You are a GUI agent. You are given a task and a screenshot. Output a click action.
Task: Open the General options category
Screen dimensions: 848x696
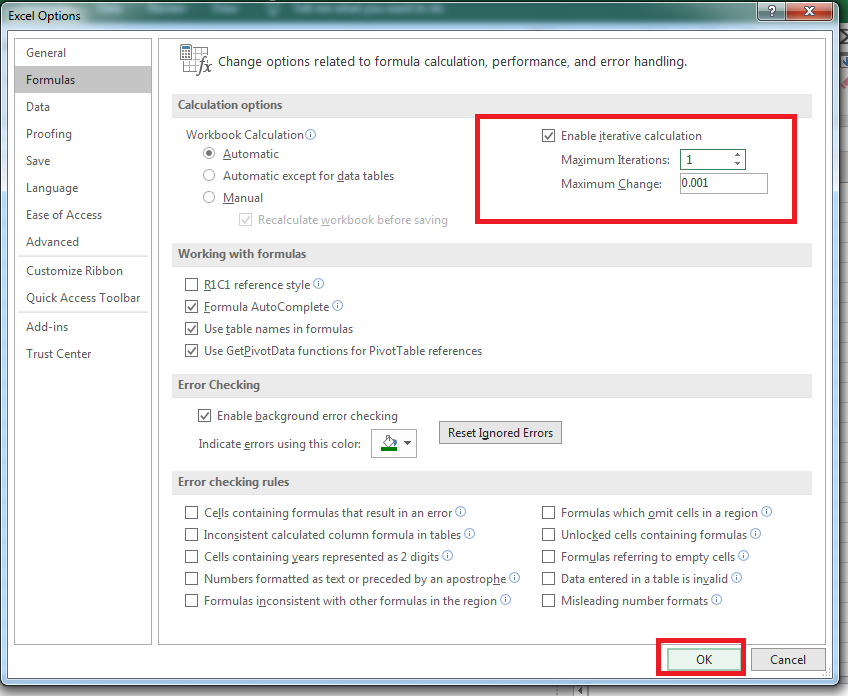click(x=83, y=52)
